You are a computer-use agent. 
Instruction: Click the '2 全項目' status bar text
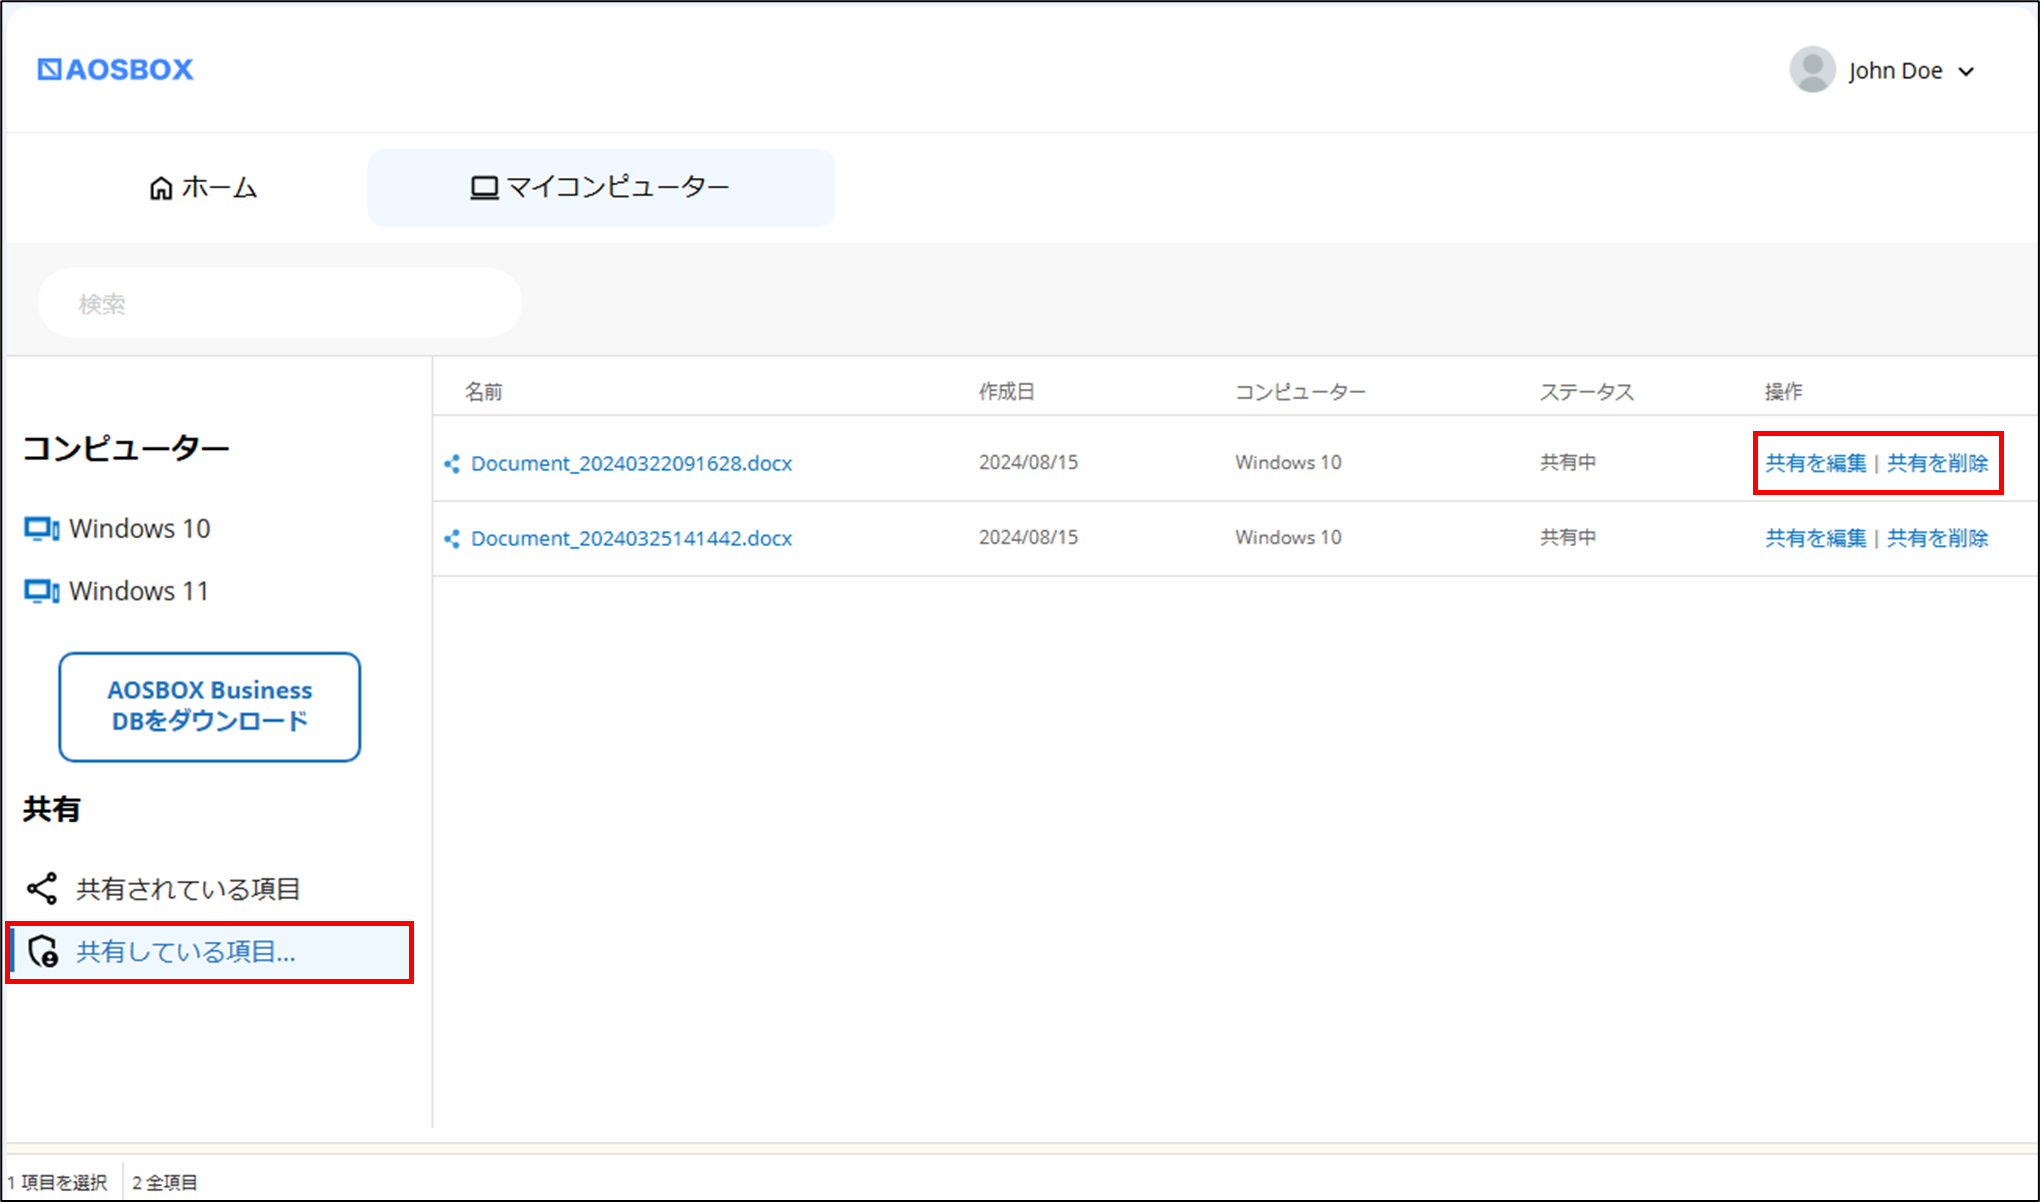tap(165, 1182)
